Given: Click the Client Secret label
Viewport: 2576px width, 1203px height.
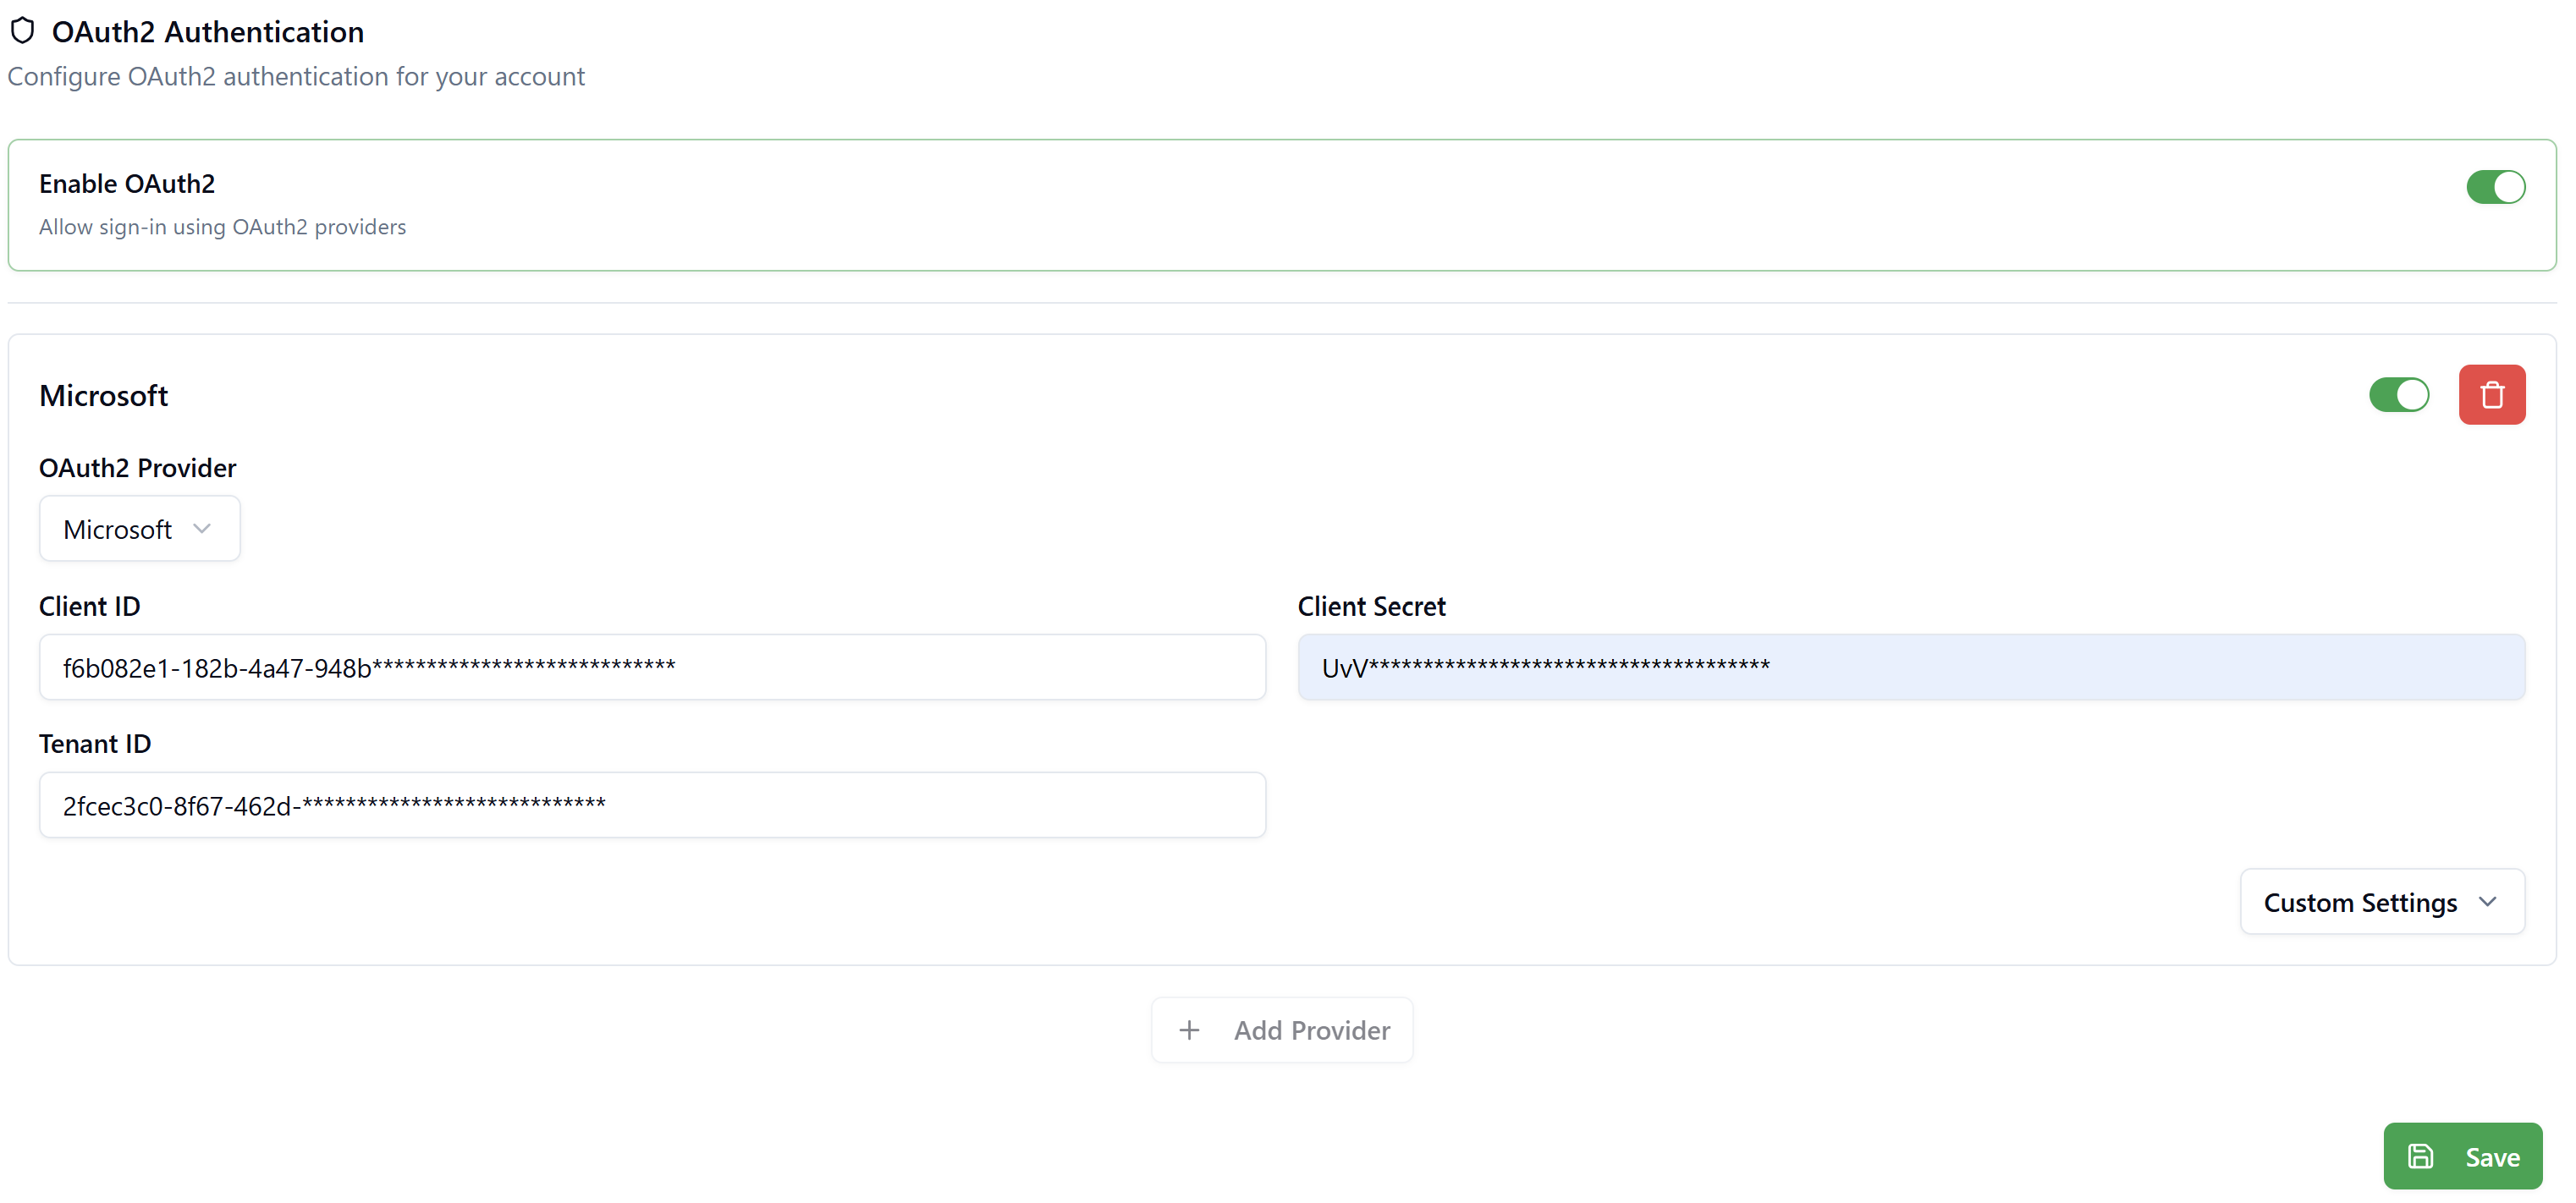Looking at the screenshot, I should (x=1371, y=606).
